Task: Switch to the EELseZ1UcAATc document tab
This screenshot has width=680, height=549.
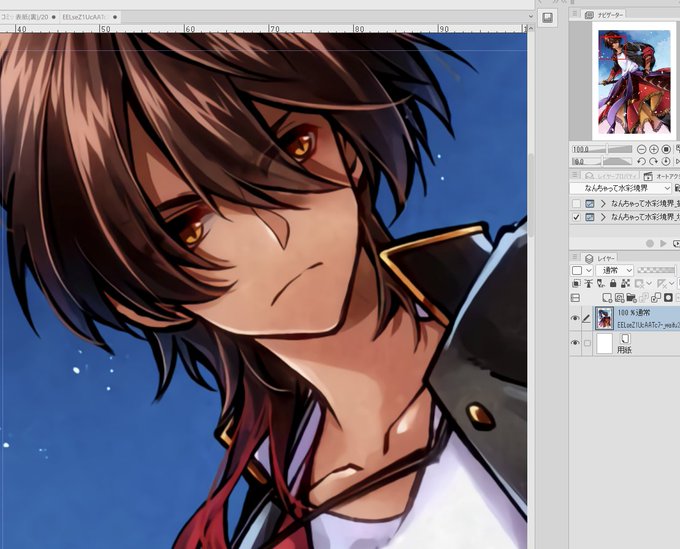Action: pos(90,17)
